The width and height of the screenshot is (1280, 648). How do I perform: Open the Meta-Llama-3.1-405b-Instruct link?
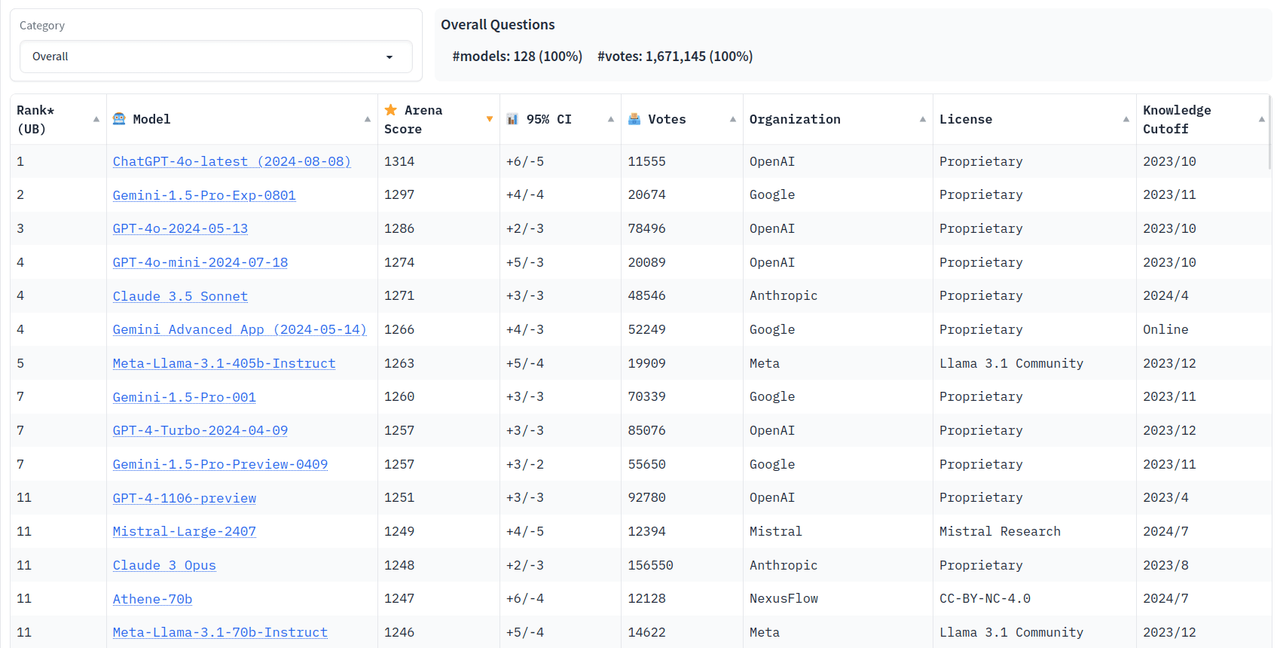click(224, 363)
